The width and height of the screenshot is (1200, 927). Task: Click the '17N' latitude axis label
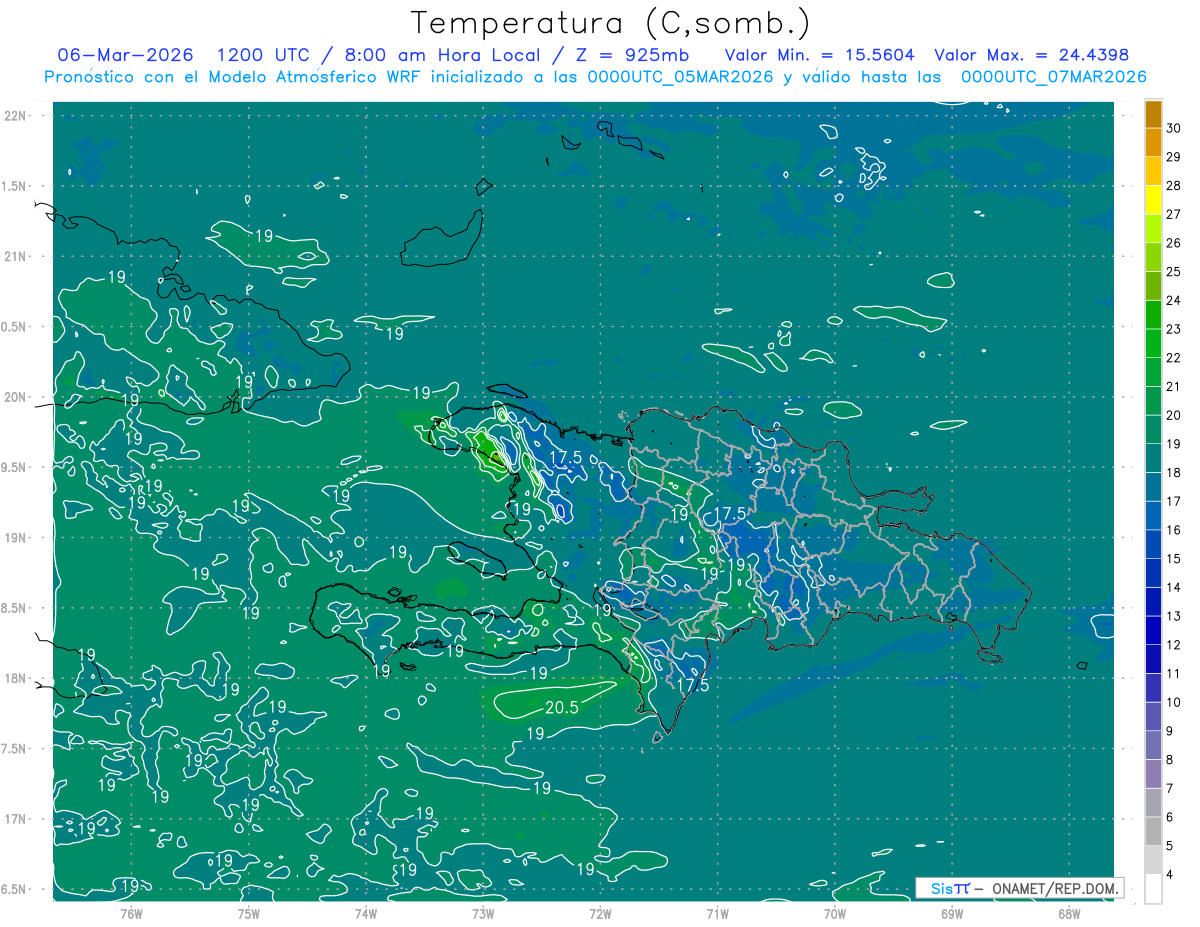pyautogui.click(x=16, y=819)
